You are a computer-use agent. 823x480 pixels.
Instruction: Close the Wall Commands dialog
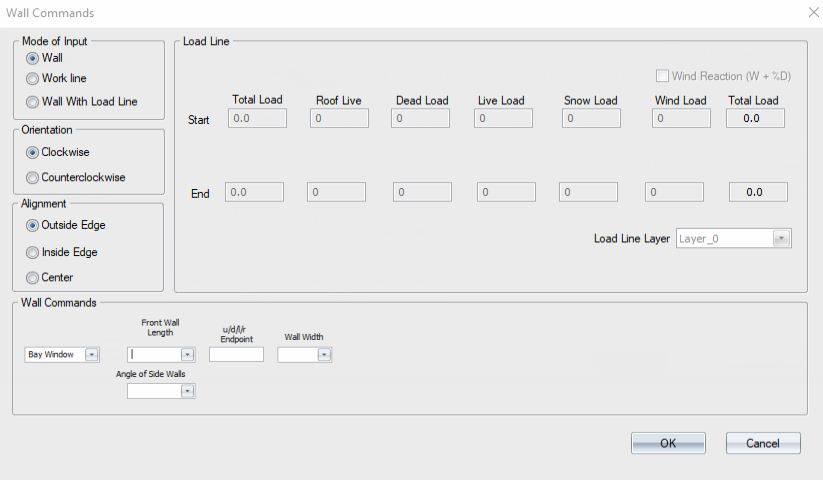coord(814,12)
